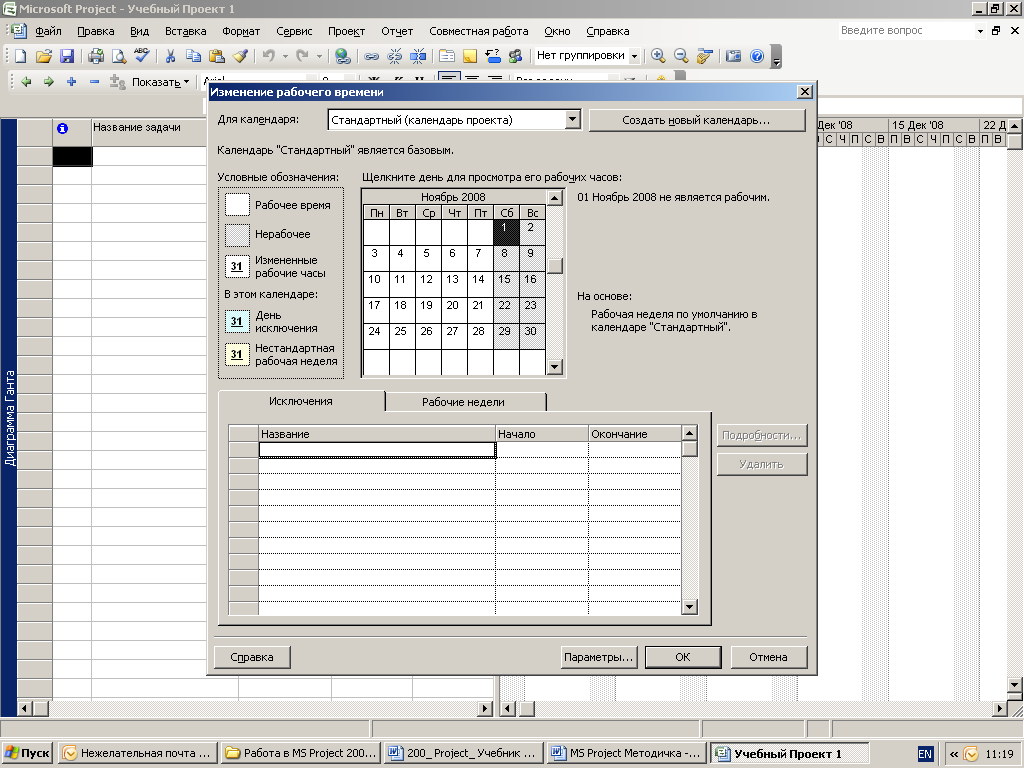This screenshot has height=768, width=1024.
Task: Confirm the dialog with OK
Action: [682, 657]
